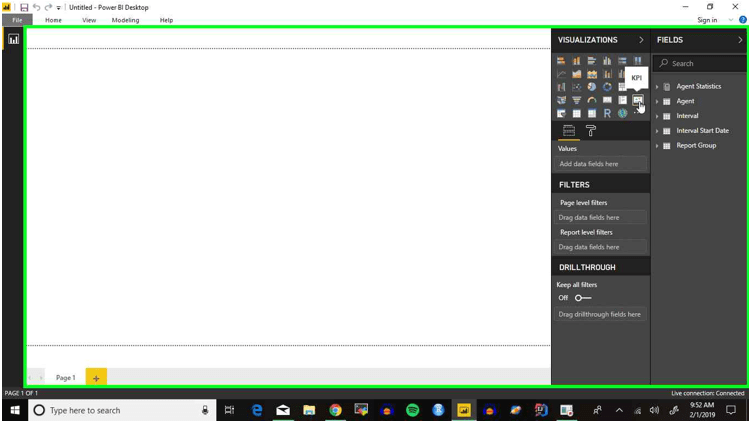Select the Gauge visual
750x422 pixels.
point(592,100)
